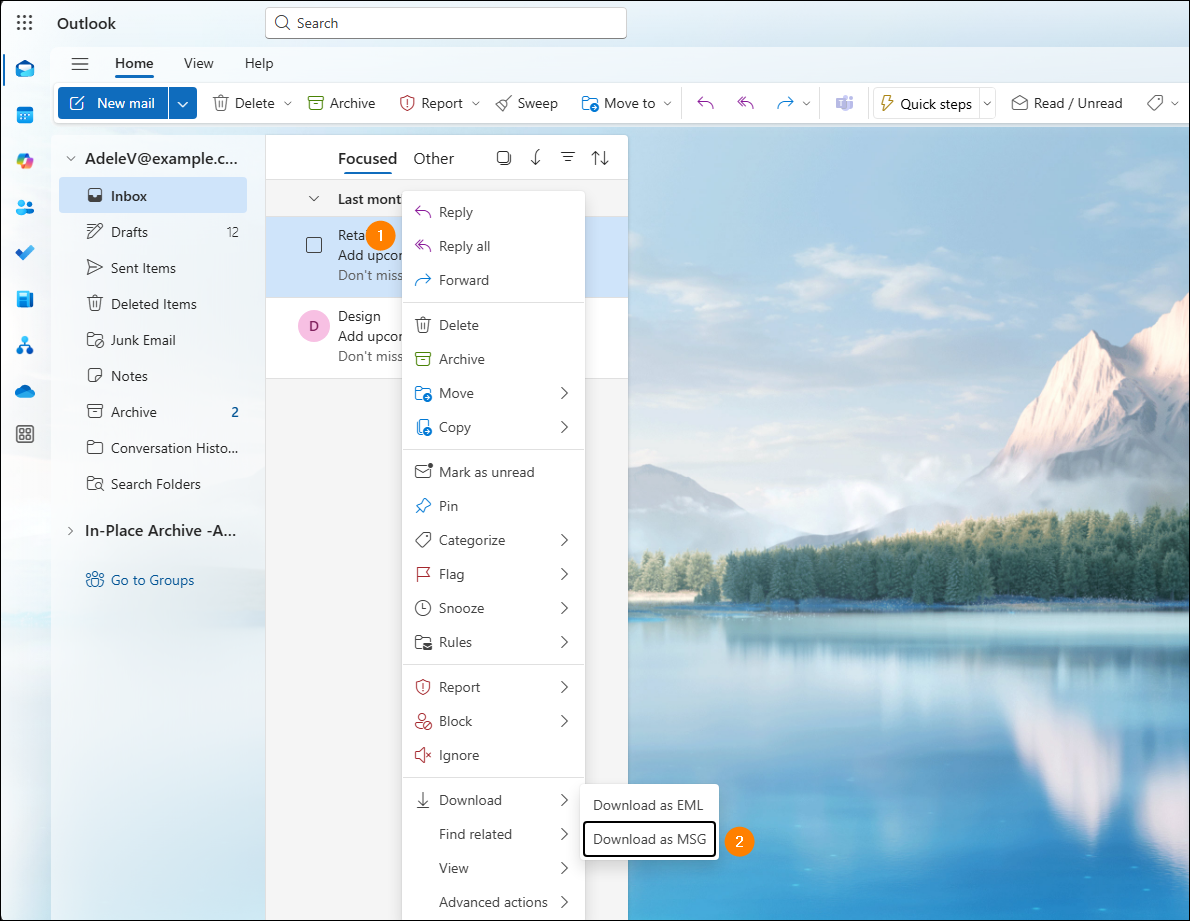Open People from the left app rail
This screenshot has width=1190, height=921.
[x=25, y=207]
